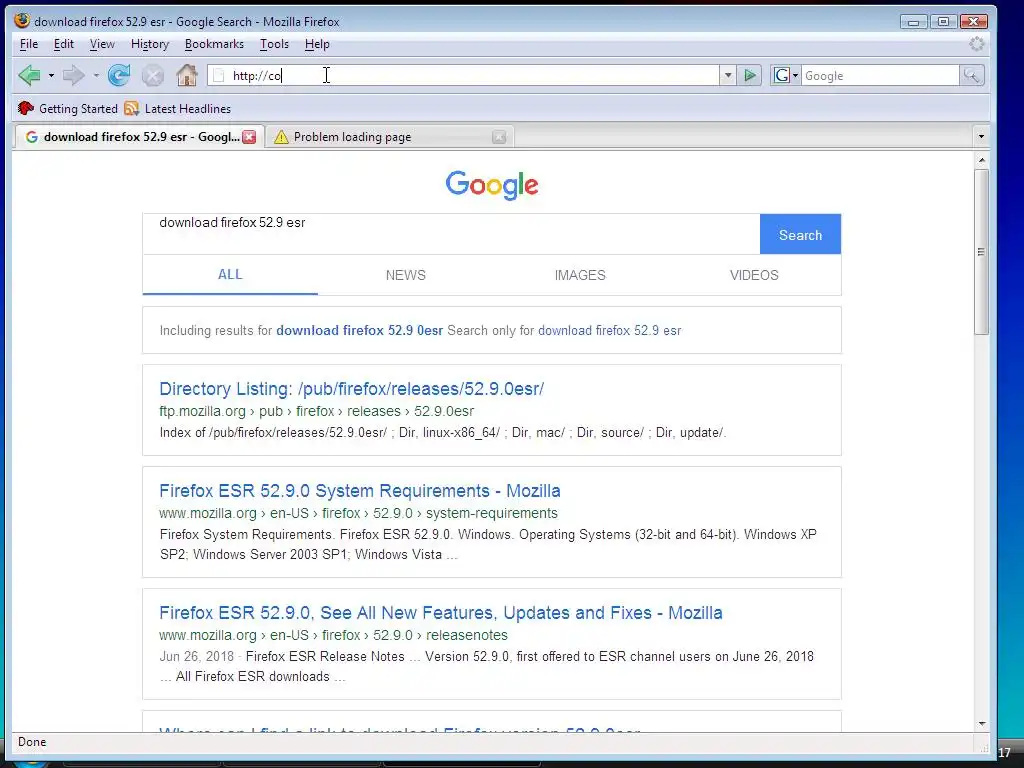Open the search engine selector dropdown
The height and width of the screenshot is (768, 1024).
786,76
